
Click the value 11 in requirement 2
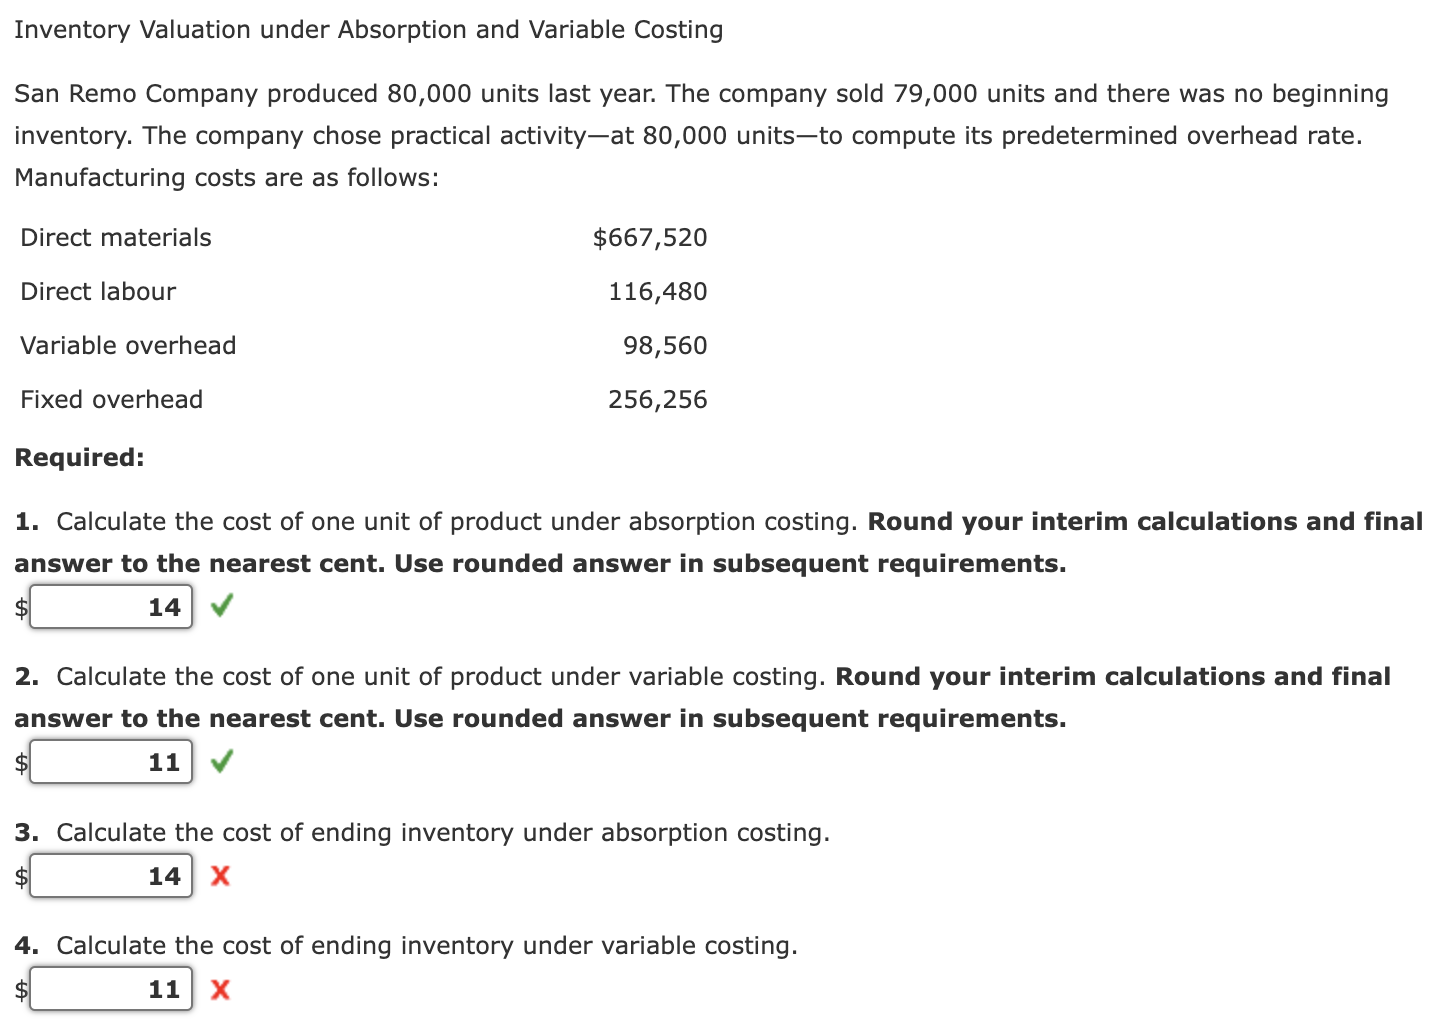[165, 761]
